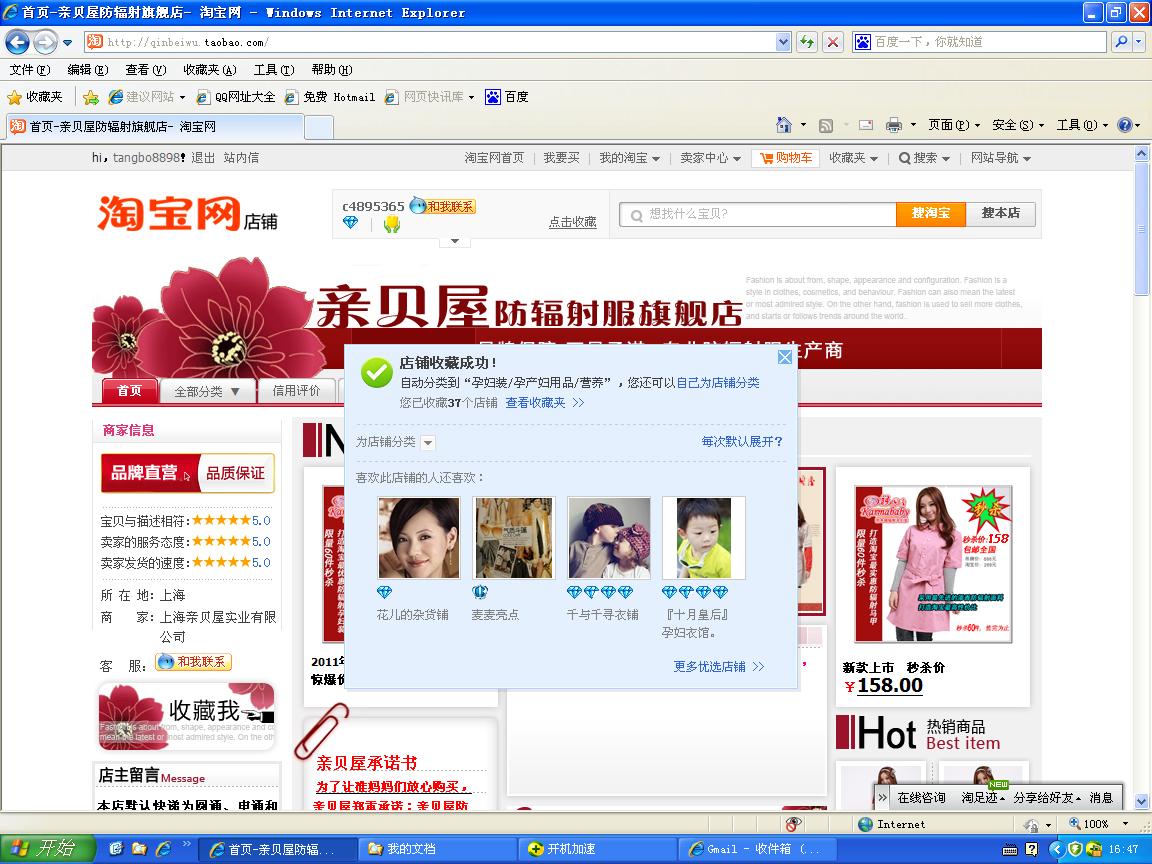1152x864 pixels.
Task: Click the Taobao search box 想找什么宝贝
Action: [x=757, y=214]
